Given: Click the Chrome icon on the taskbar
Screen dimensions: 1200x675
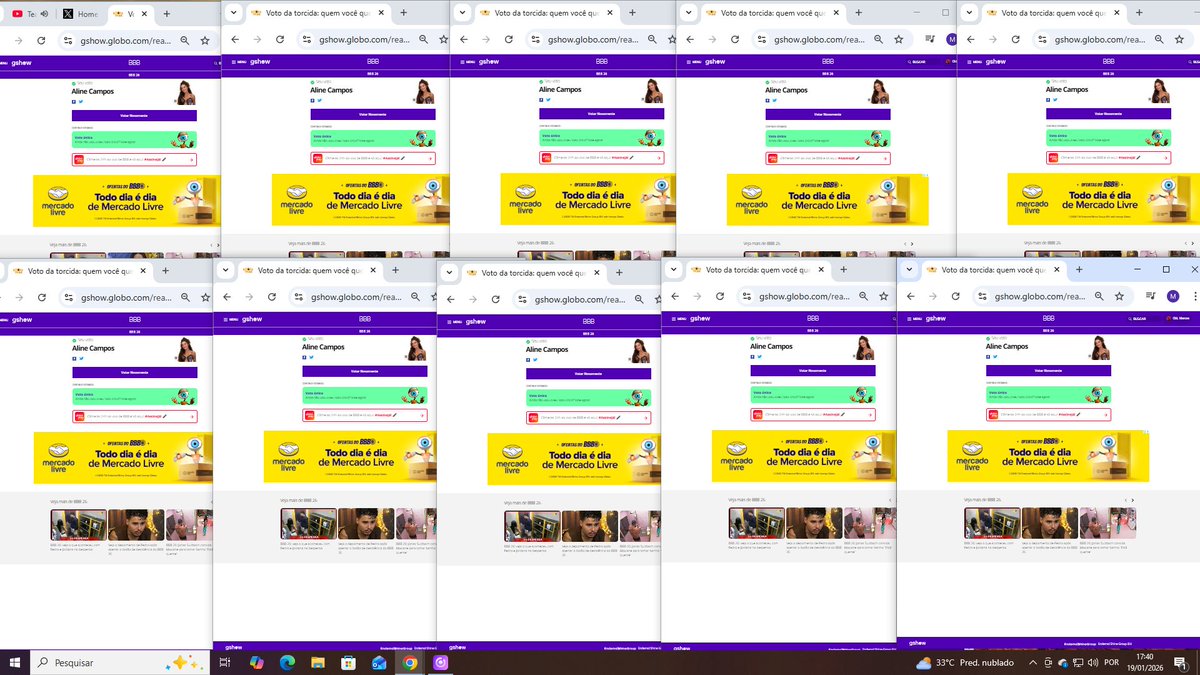Looking at the screenshot, I should click(410, 662).
